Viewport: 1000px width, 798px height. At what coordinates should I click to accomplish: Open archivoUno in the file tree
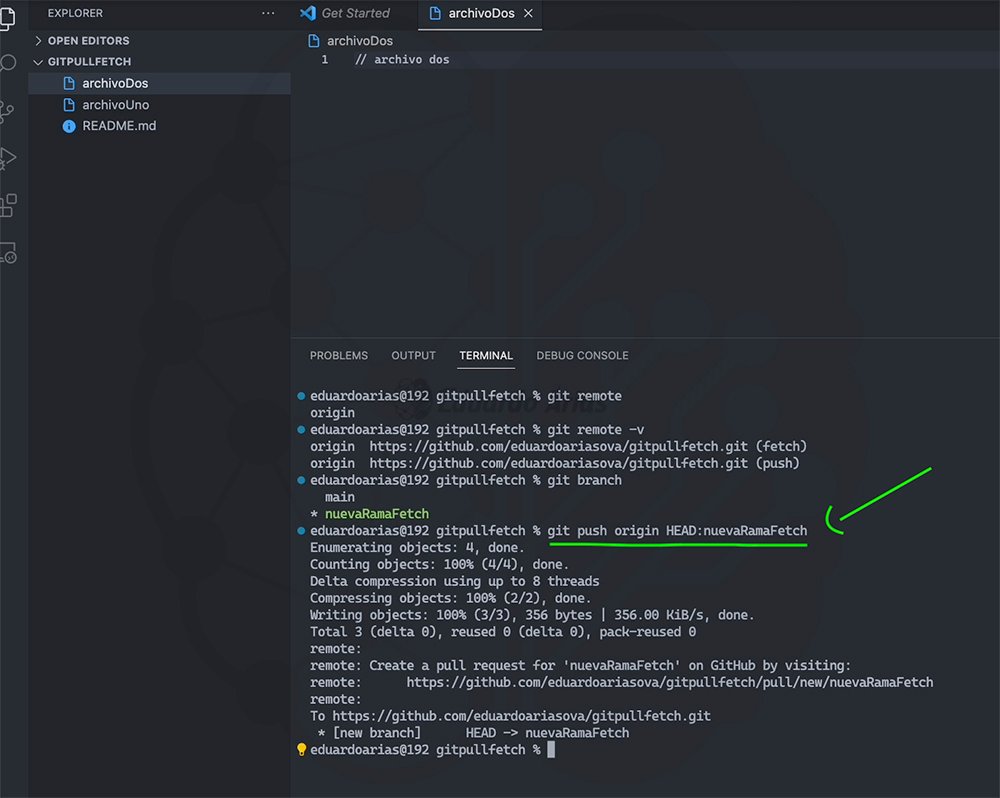[159, 105]
